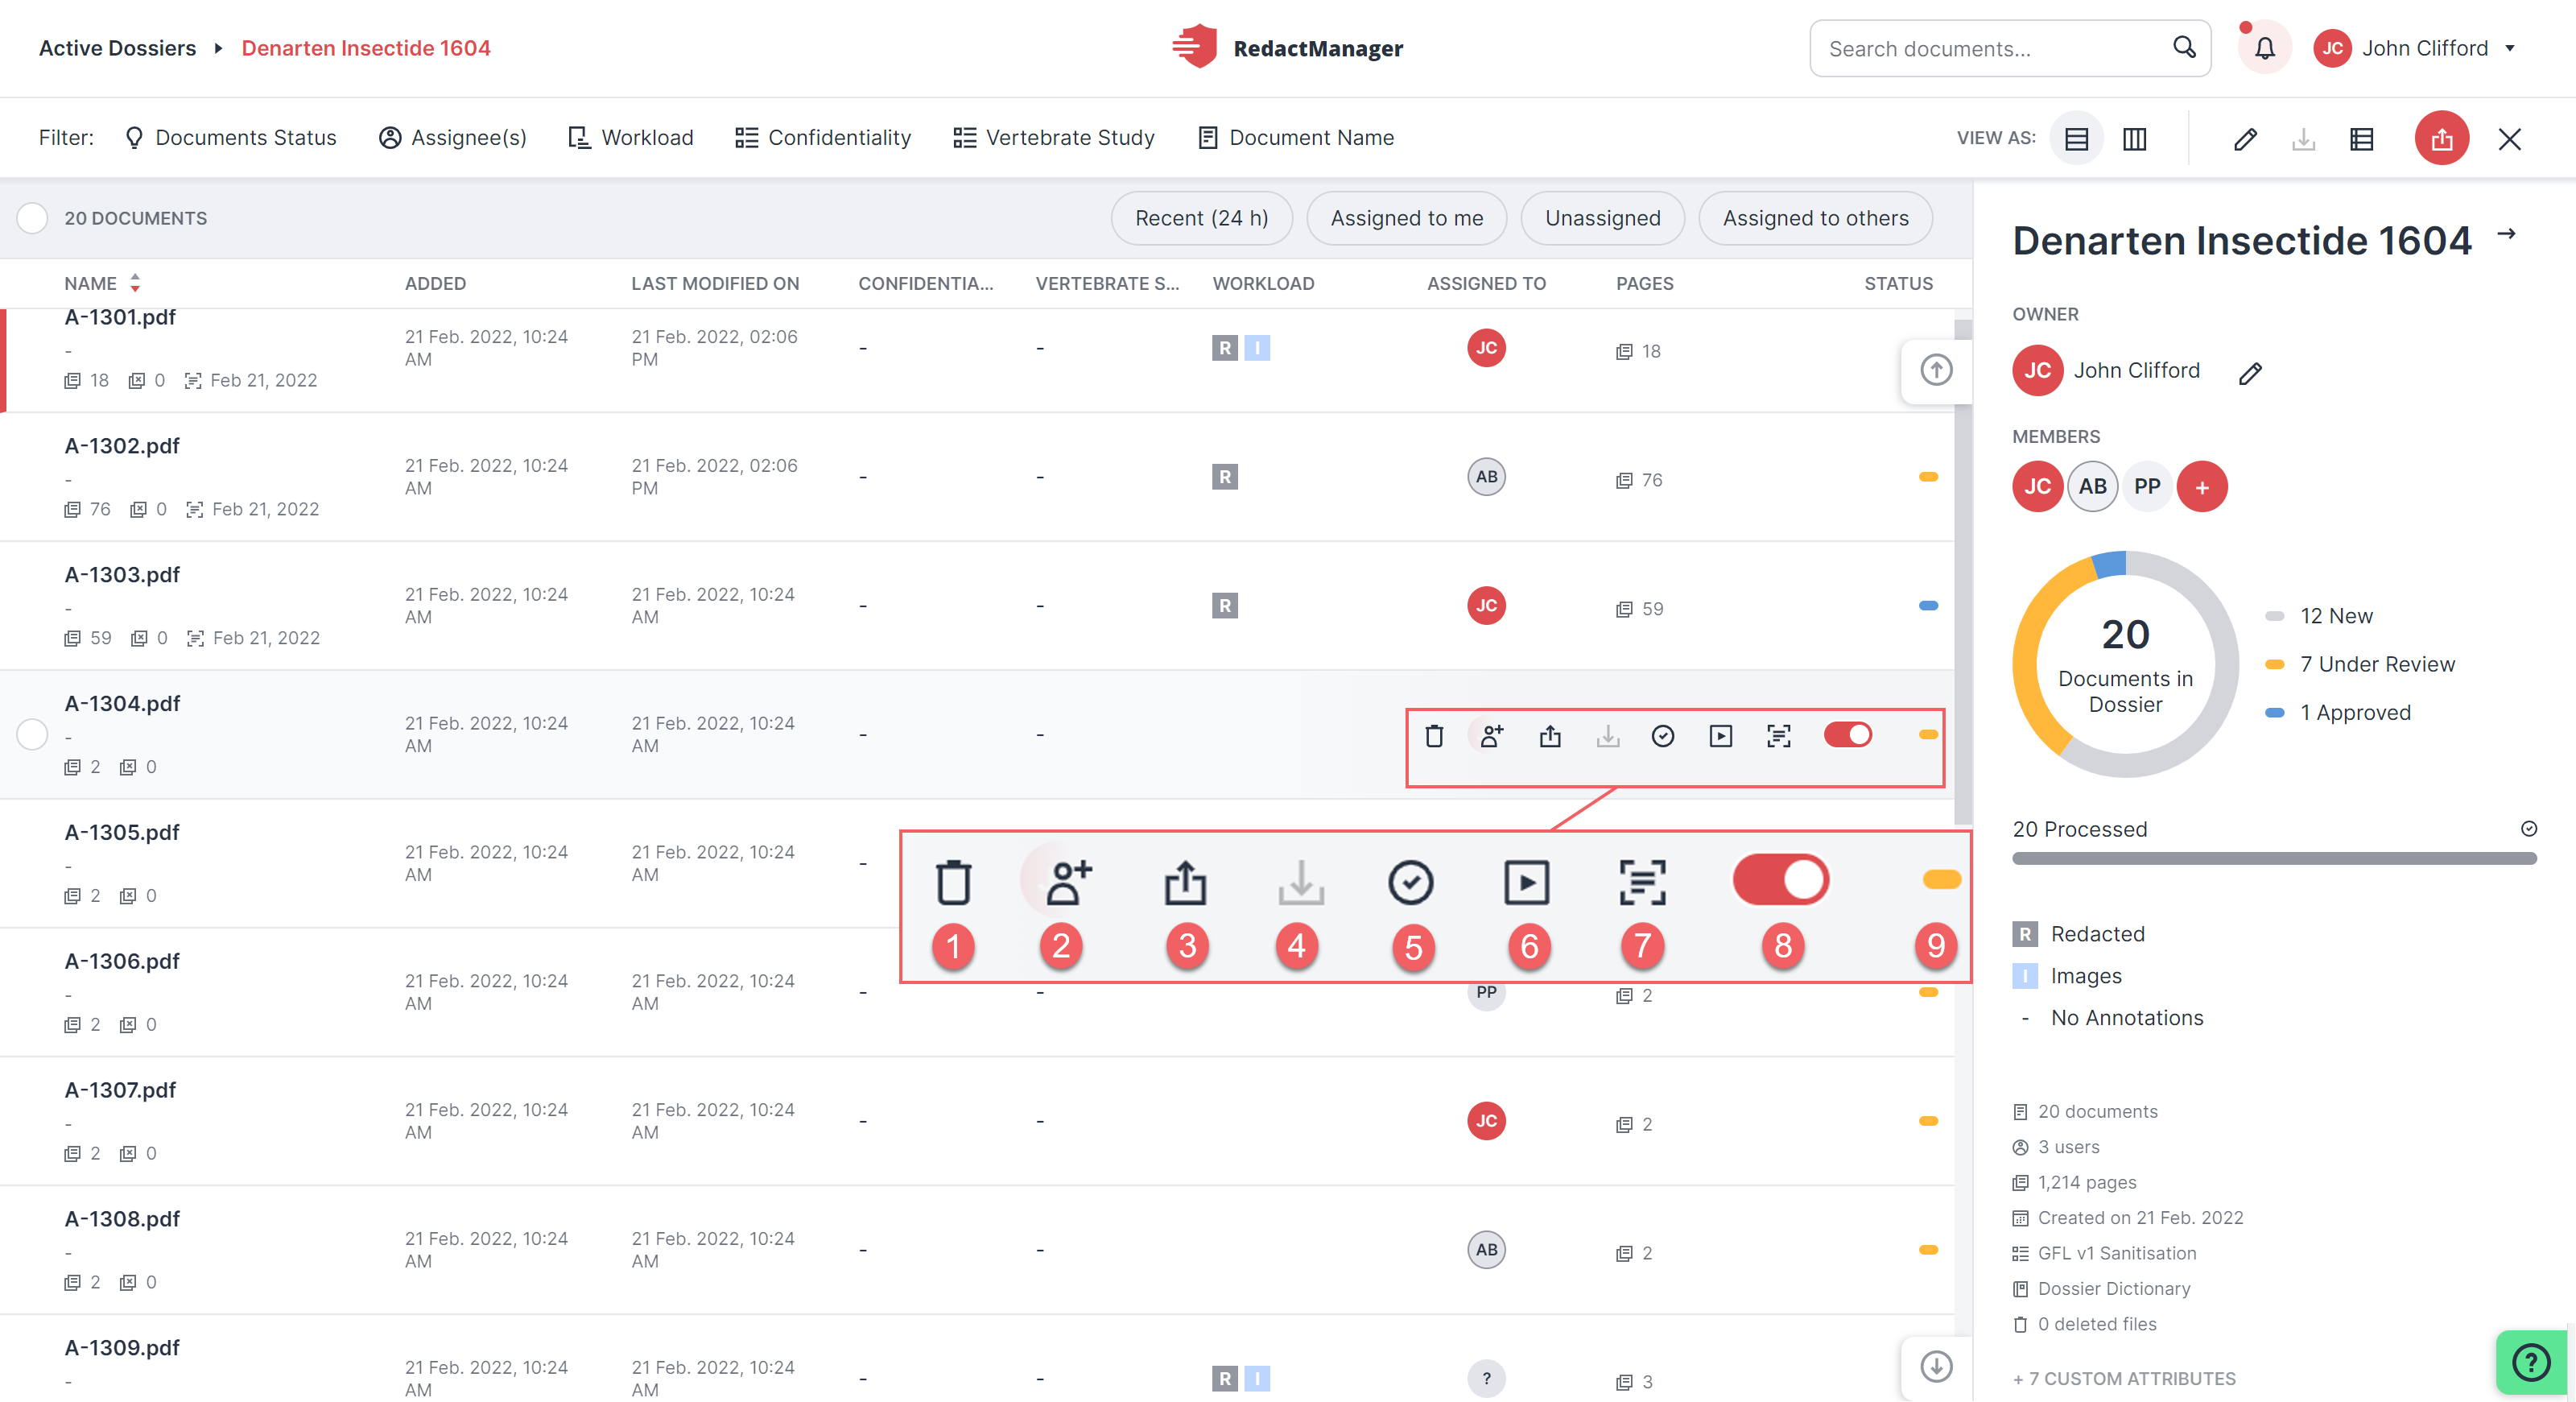Open the Document Name filter dropdown
The image size is (2576, 1402).
coord(1296,138)
